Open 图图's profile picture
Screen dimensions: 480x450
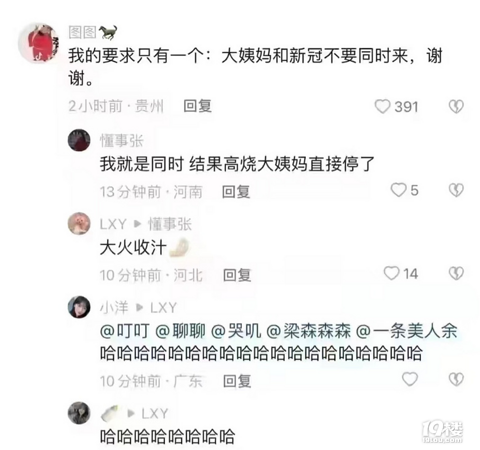(x=38, y=43)
